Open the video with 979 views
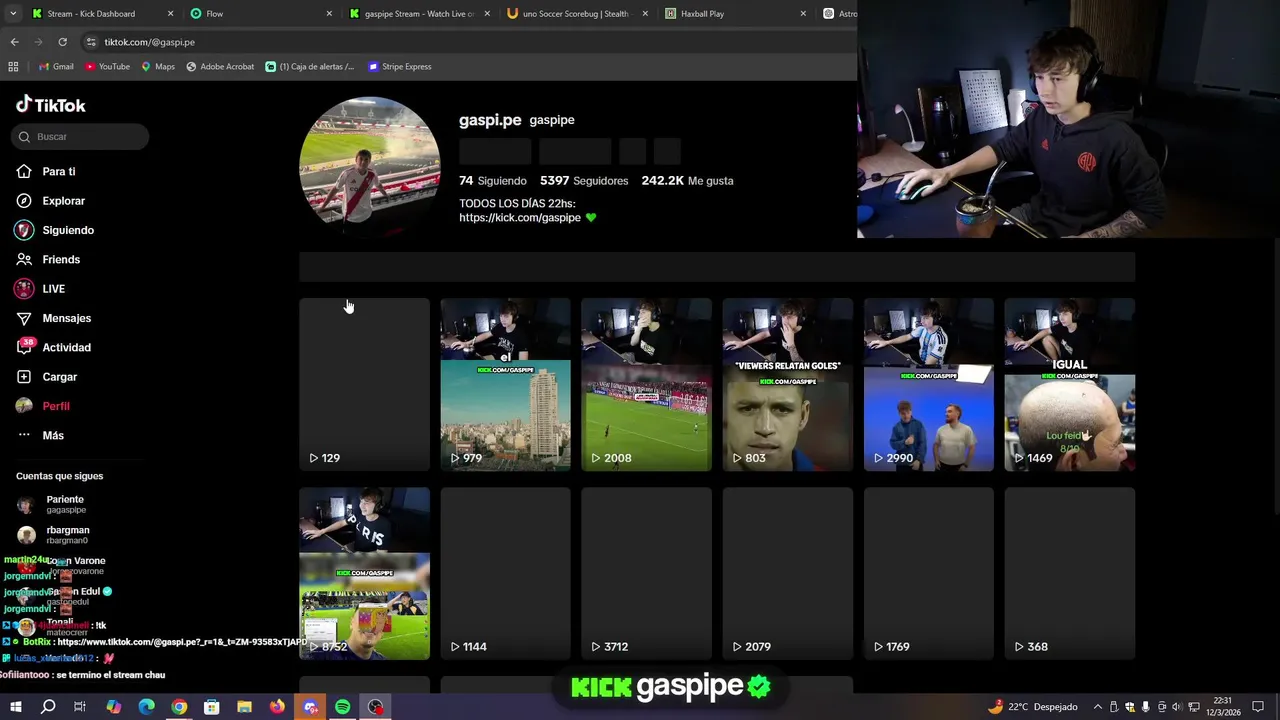The image size is (1280, 720). 505,384
